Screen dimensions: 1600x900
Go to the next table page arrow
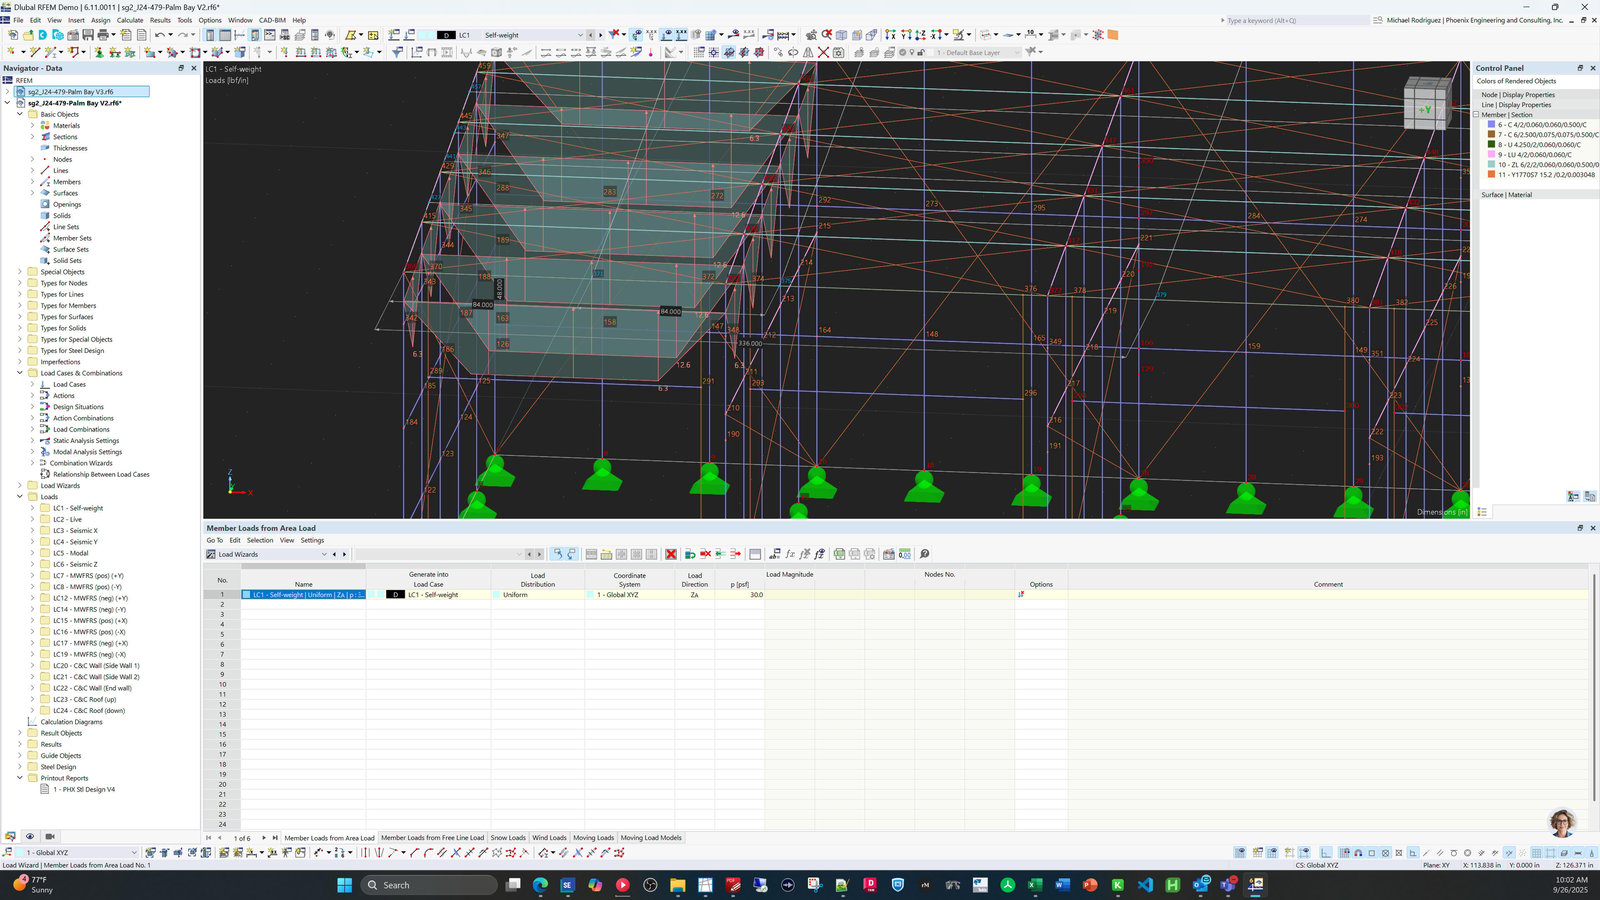[x=264, y=838]
